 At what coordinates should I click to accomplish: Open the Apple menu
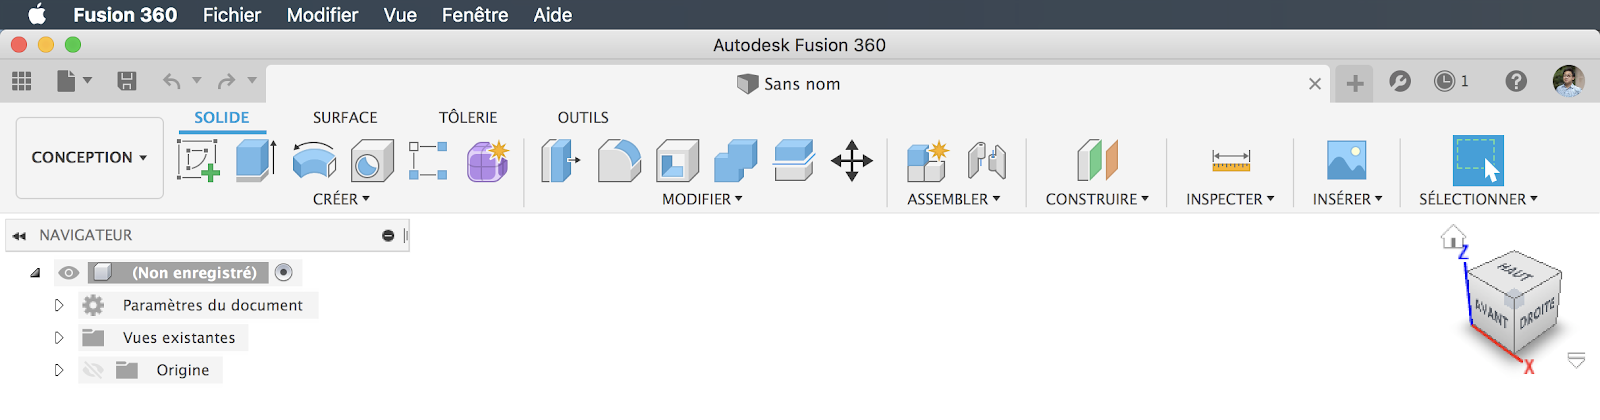(x=37, y=14)
